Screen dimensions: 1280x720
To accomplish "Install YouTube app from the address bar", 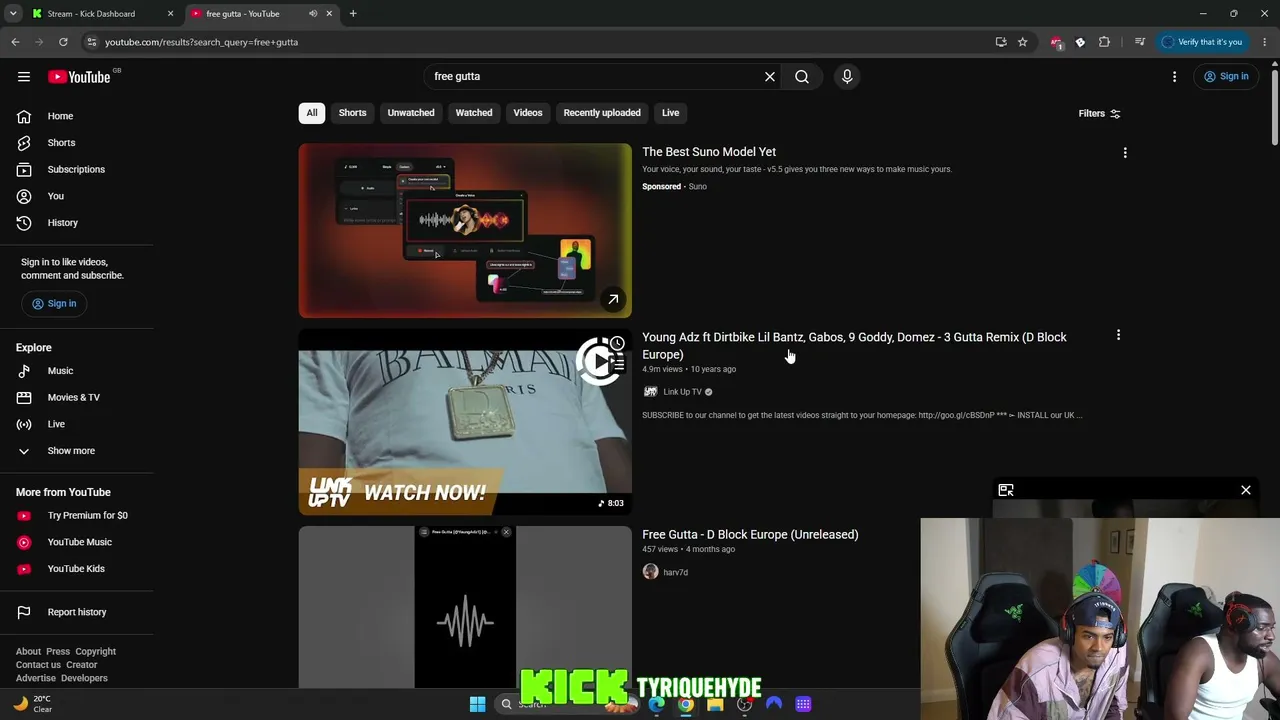I will [1000, 42].
